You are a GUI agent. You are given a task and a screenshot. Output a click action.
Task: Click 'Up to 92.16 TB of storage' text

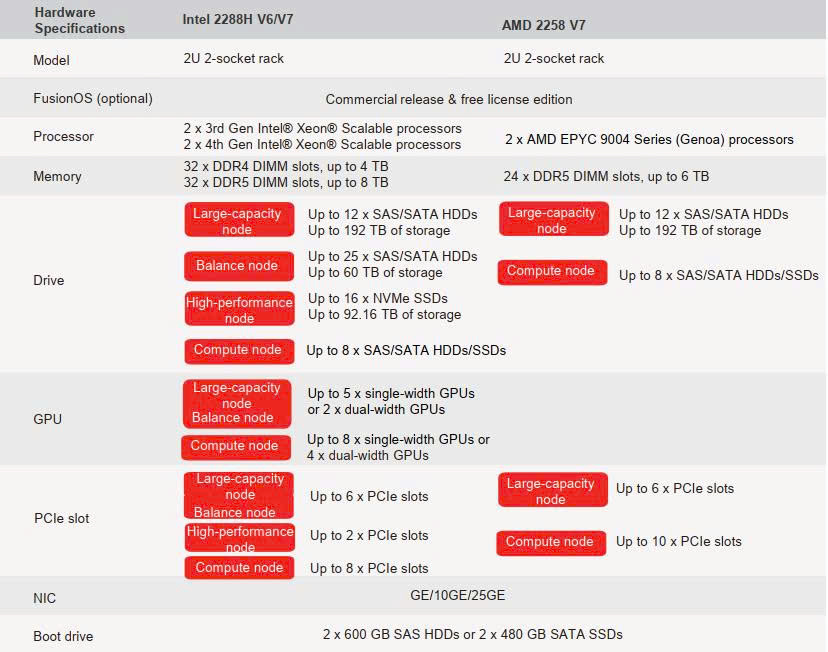click(x=384, y=314)
